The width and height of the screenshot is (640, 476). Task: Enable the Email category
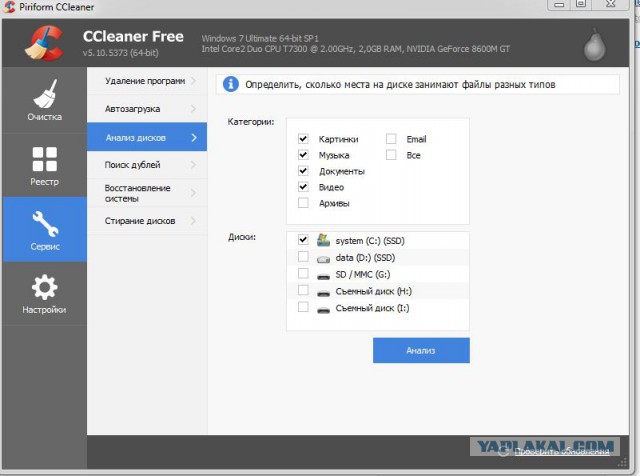[391, 139]
